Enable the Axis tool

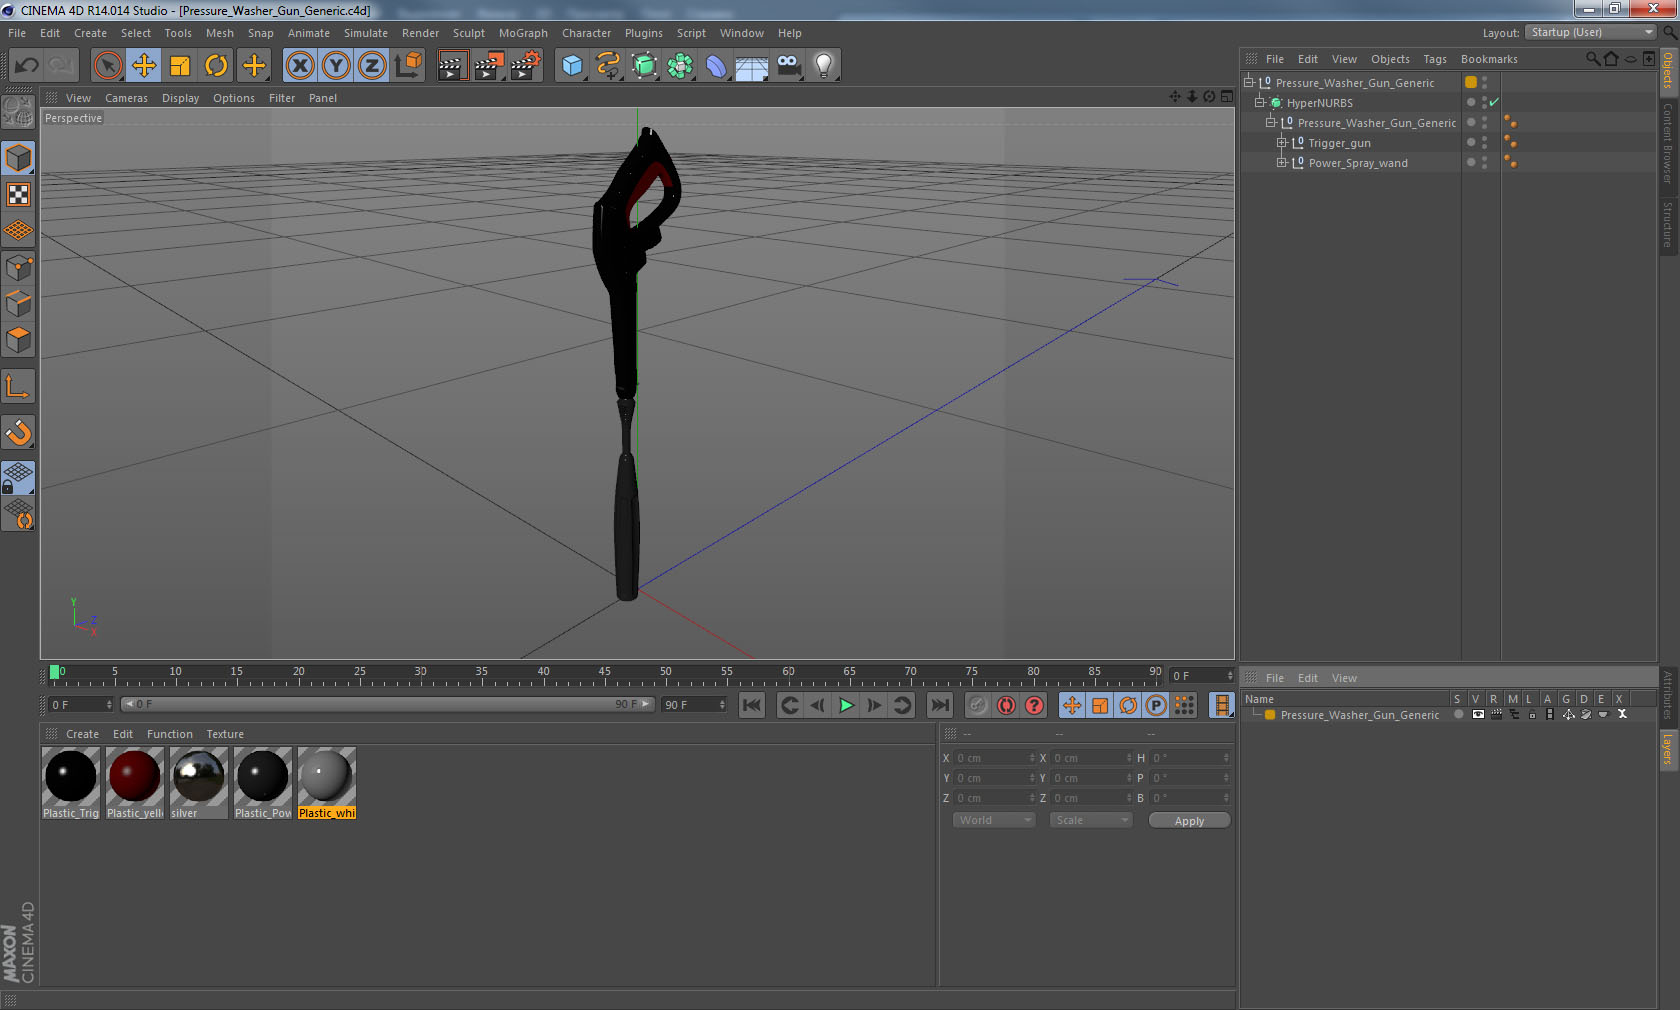18,387
